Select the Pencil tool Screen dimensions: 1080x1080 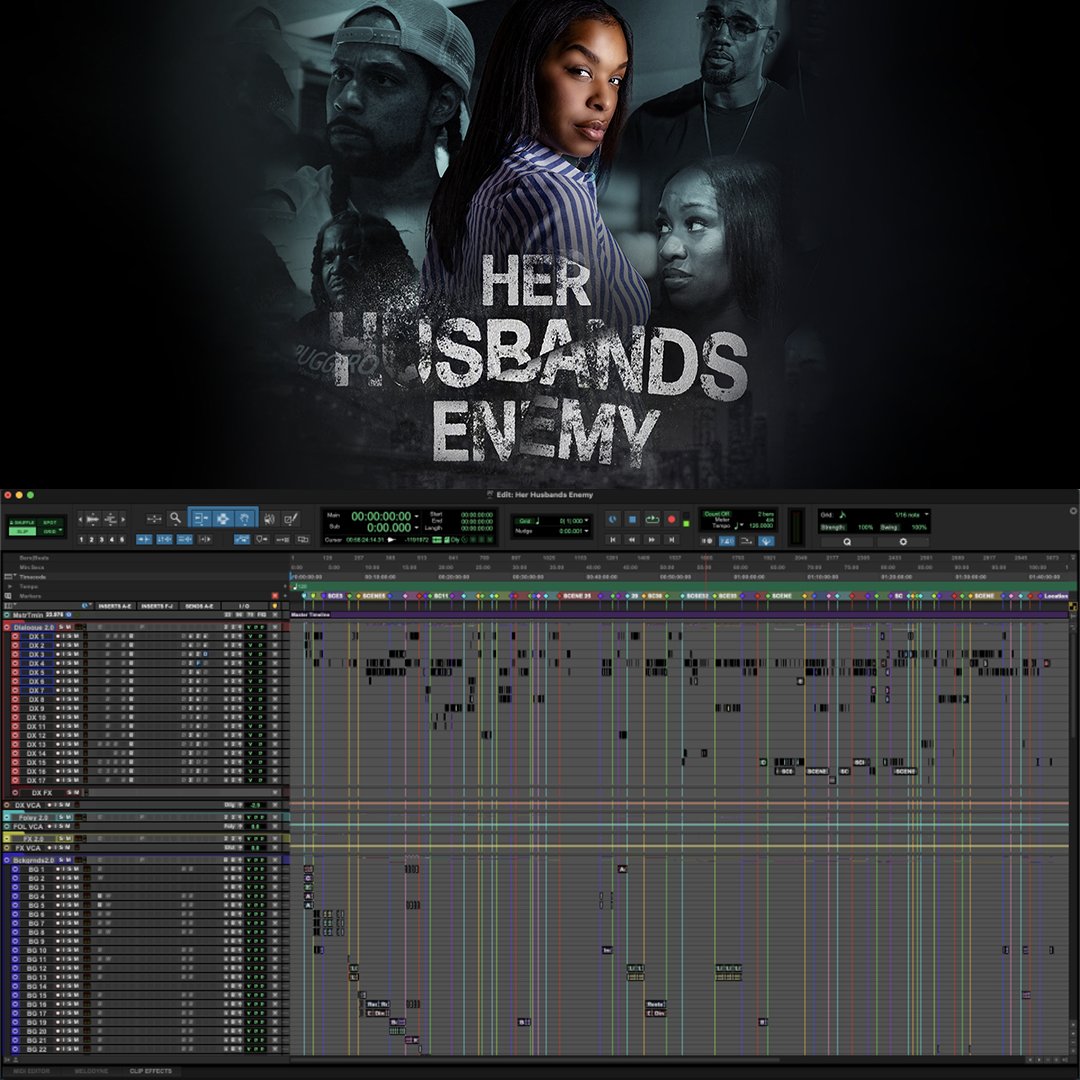click(x=291, y=518)
